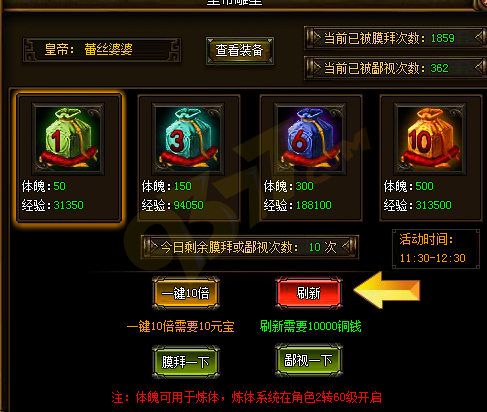Viewport: 487px width, 412px height.
Task: Select the orange bag icon numbered 10
Action: 430,139
